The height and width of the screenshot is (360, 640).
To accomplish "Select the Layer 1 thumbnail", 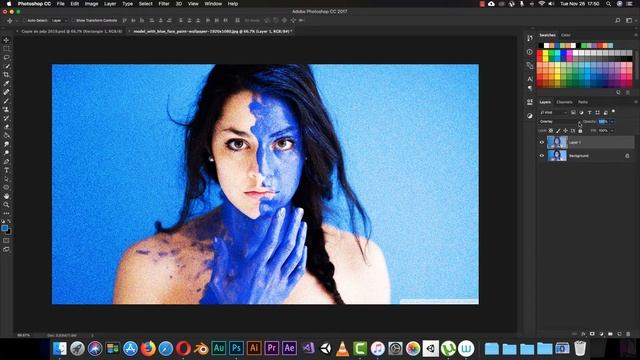I will tap(557, 142).
